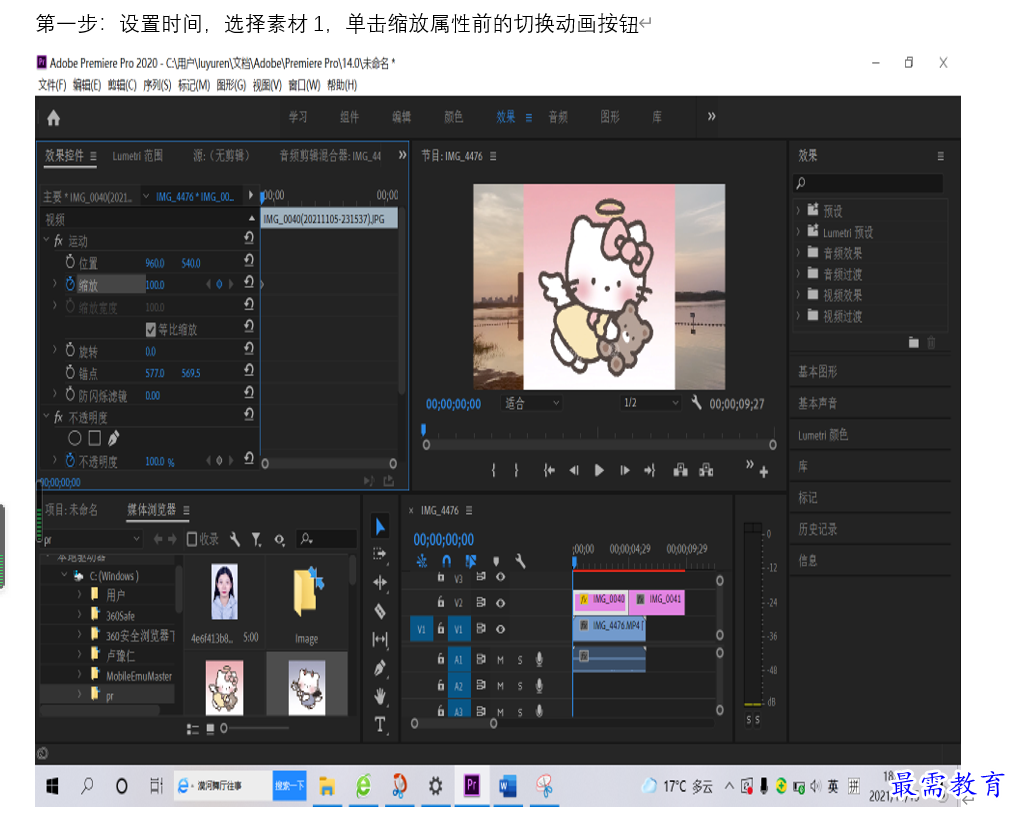Viewport: 1013px width, 816px height.
Task: Reset the position parameter
Action: pyautogui.click(x=249, y=260)
